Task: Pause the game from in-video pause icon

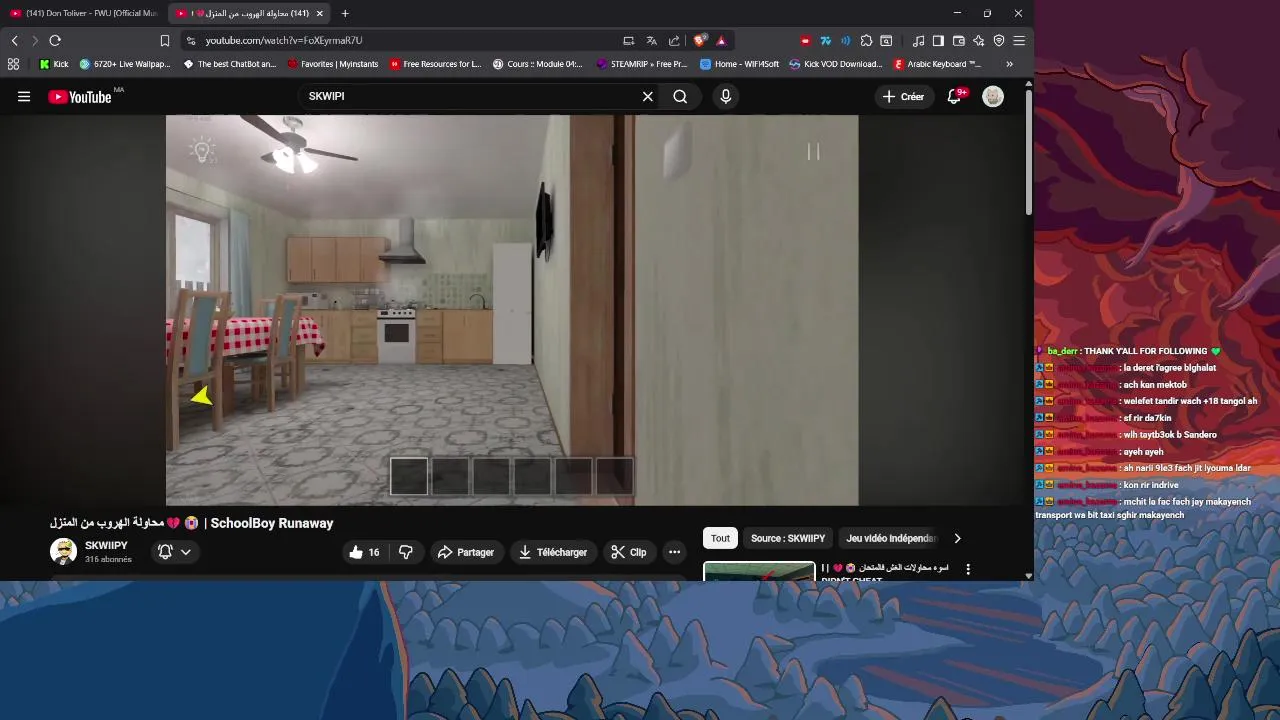Action: click(x=813, y=151)
